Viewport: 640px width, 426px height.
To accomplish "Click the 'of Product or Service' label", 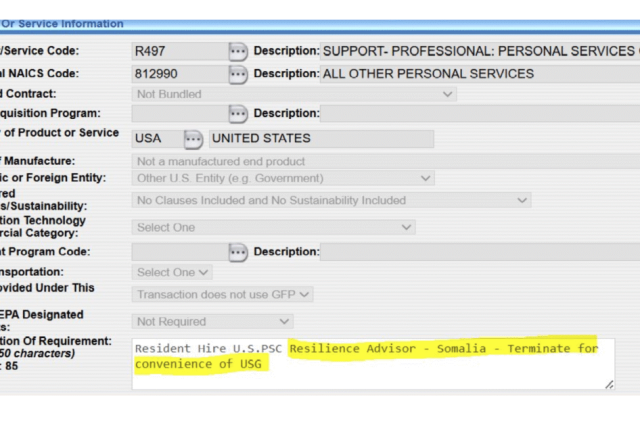I will [61, 133].
